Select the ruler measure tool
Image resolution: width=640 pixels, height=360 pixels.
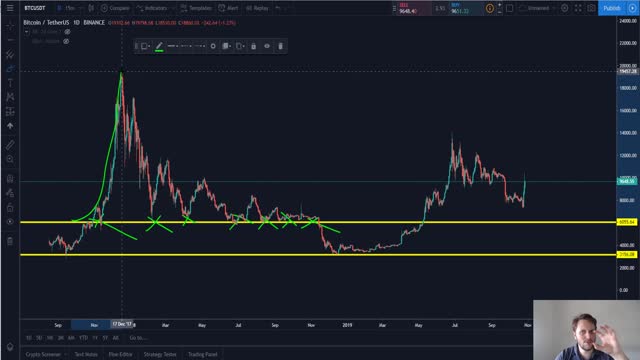pos(10,145)
